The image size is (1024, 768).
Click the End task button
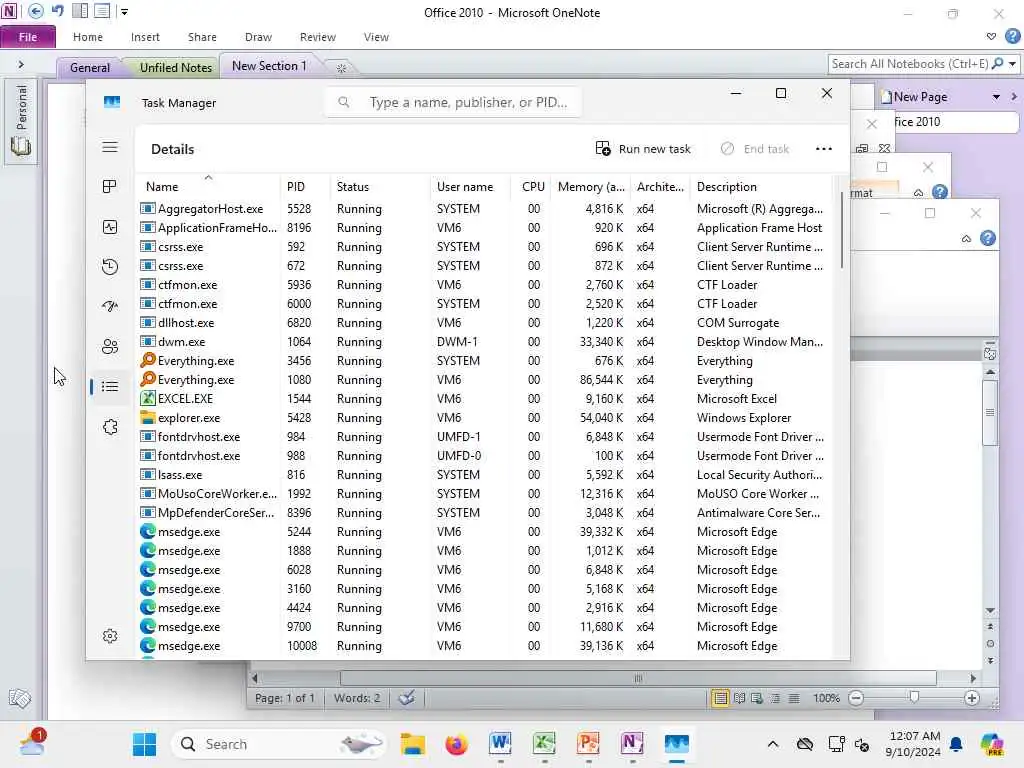(755, 149)
